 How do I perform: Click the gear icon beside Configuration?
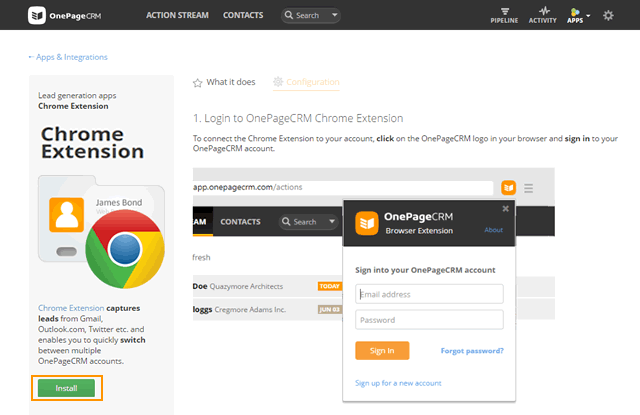click(x=278, y=82)
